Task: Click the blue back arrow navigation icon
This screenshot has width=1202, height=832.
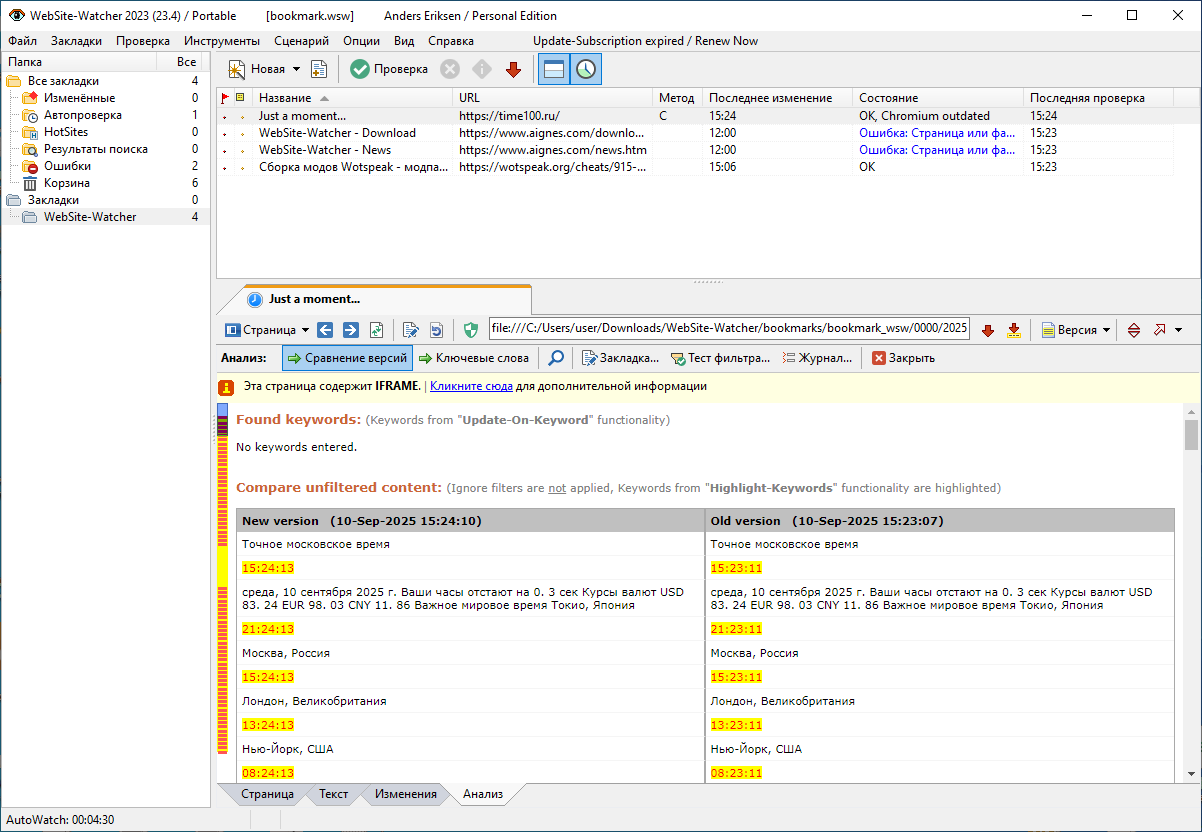Action: coord(325,330)
